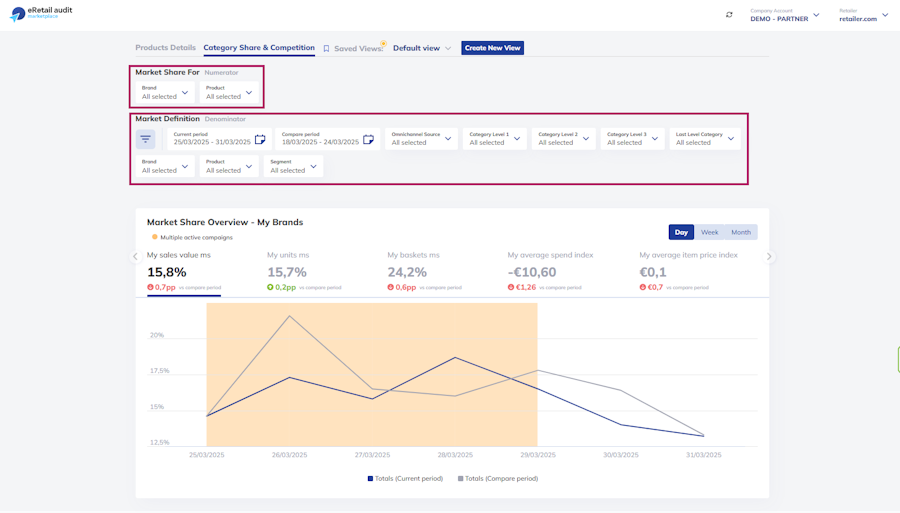Open the Default view selector
This screenshot has width=900, height=513.
(422, 48)
